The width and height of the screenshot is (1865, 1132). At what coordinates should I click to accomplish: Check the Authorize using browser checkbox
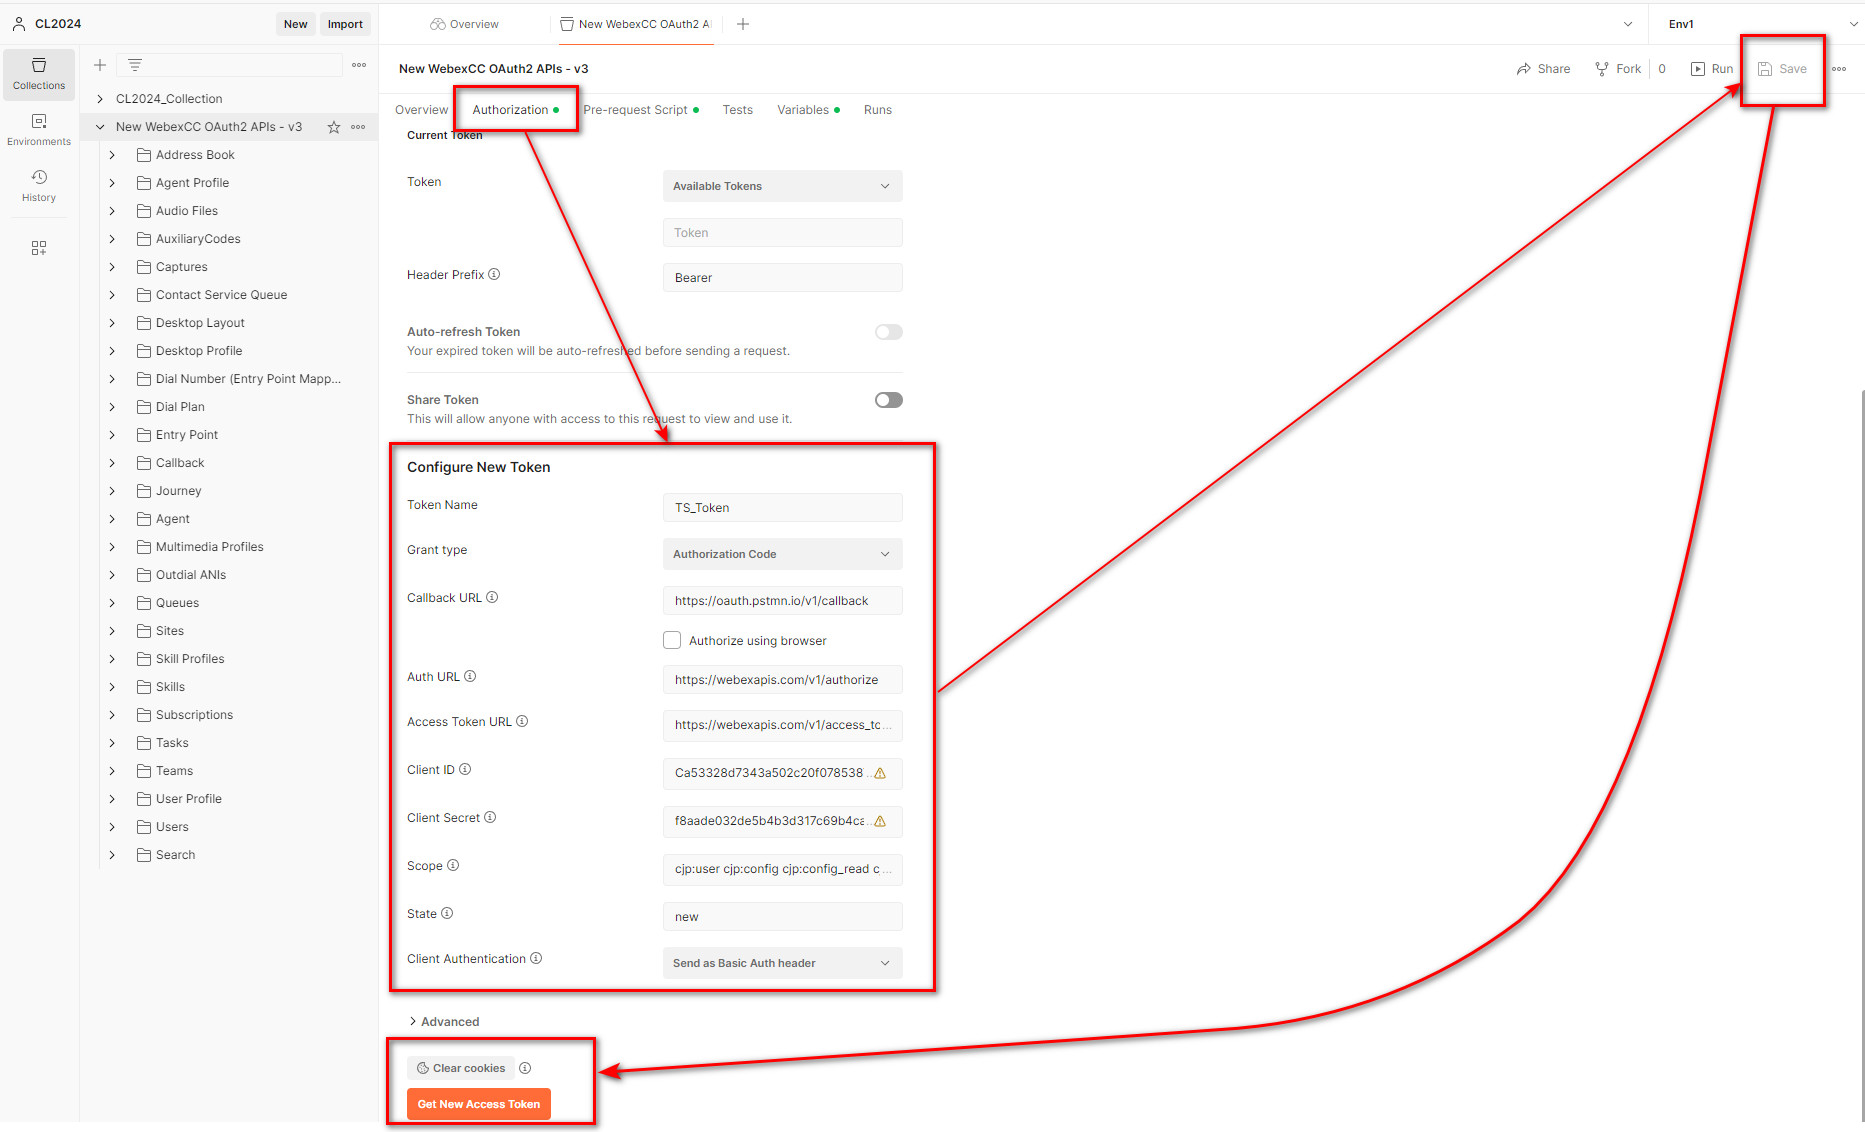(672, 640)
